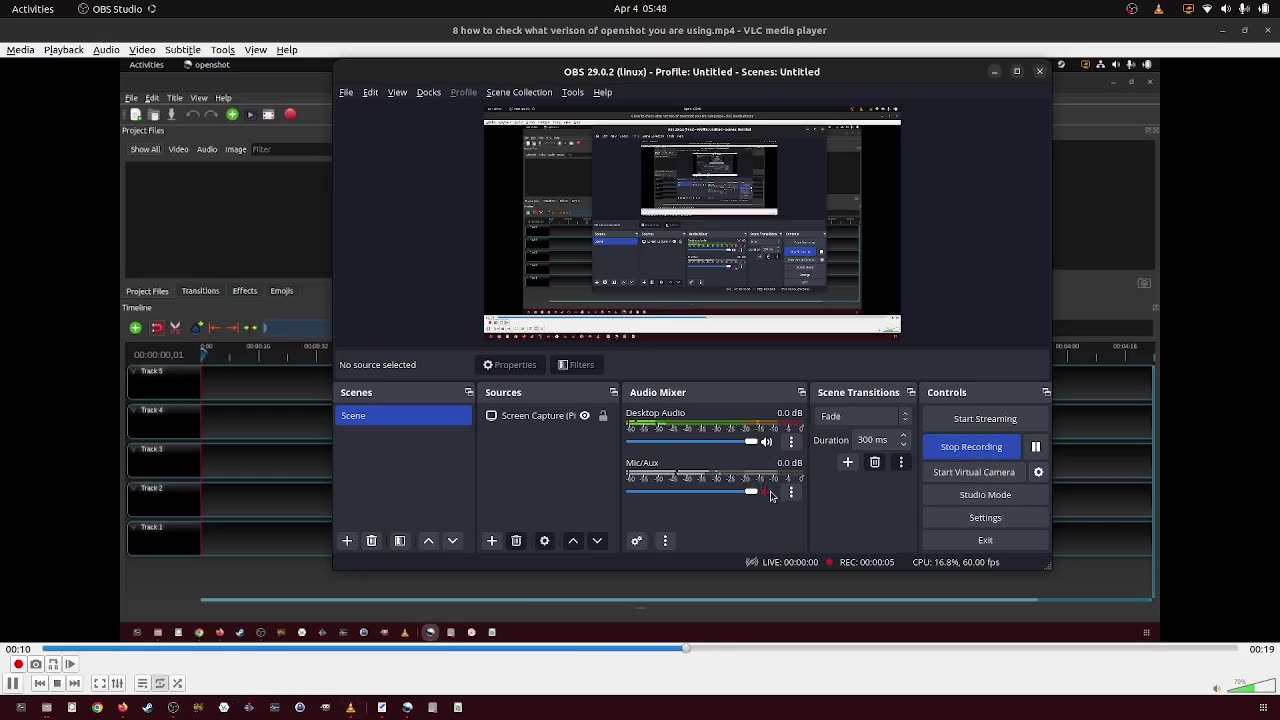Image resolution: width=1280 pixels, height=720 pixels.
Task: Open the VLC Media menu
Action: [x=21, y=50]
